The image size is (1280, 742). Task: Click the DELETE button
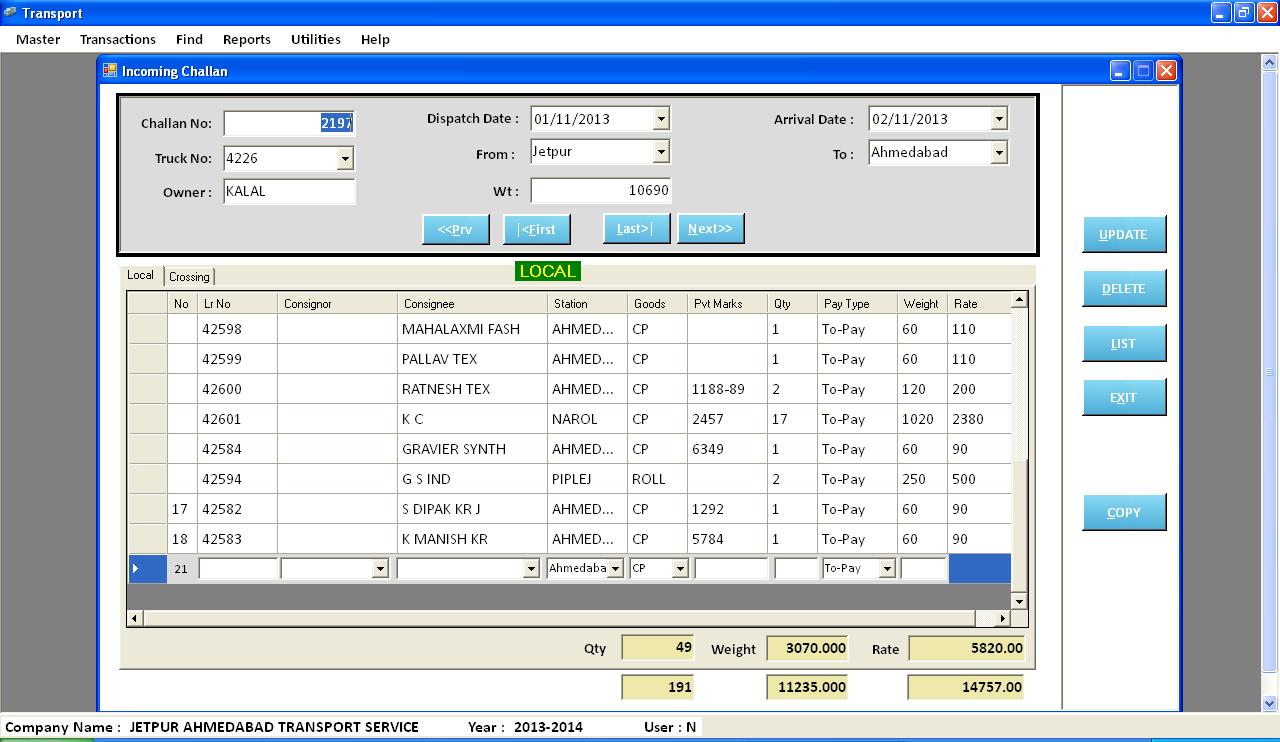coord(1124,288)
